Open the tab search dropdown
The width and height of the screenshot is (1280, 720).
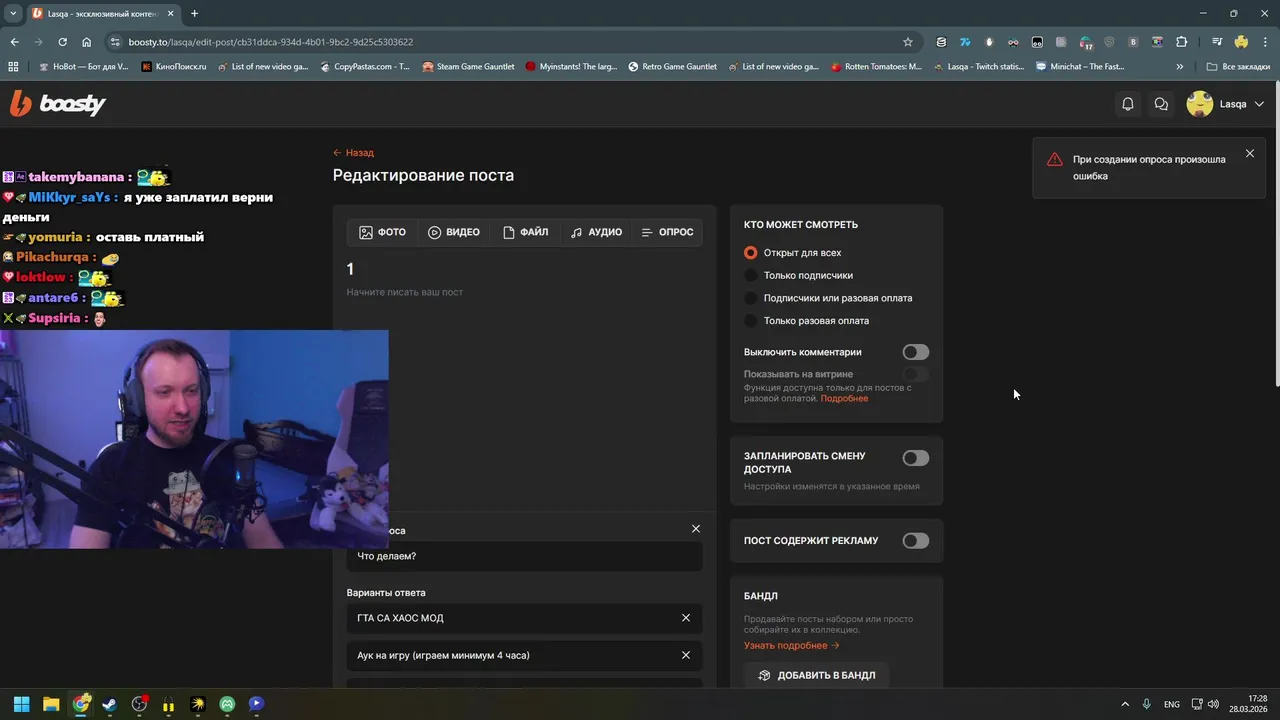click(x=13, y=13)
